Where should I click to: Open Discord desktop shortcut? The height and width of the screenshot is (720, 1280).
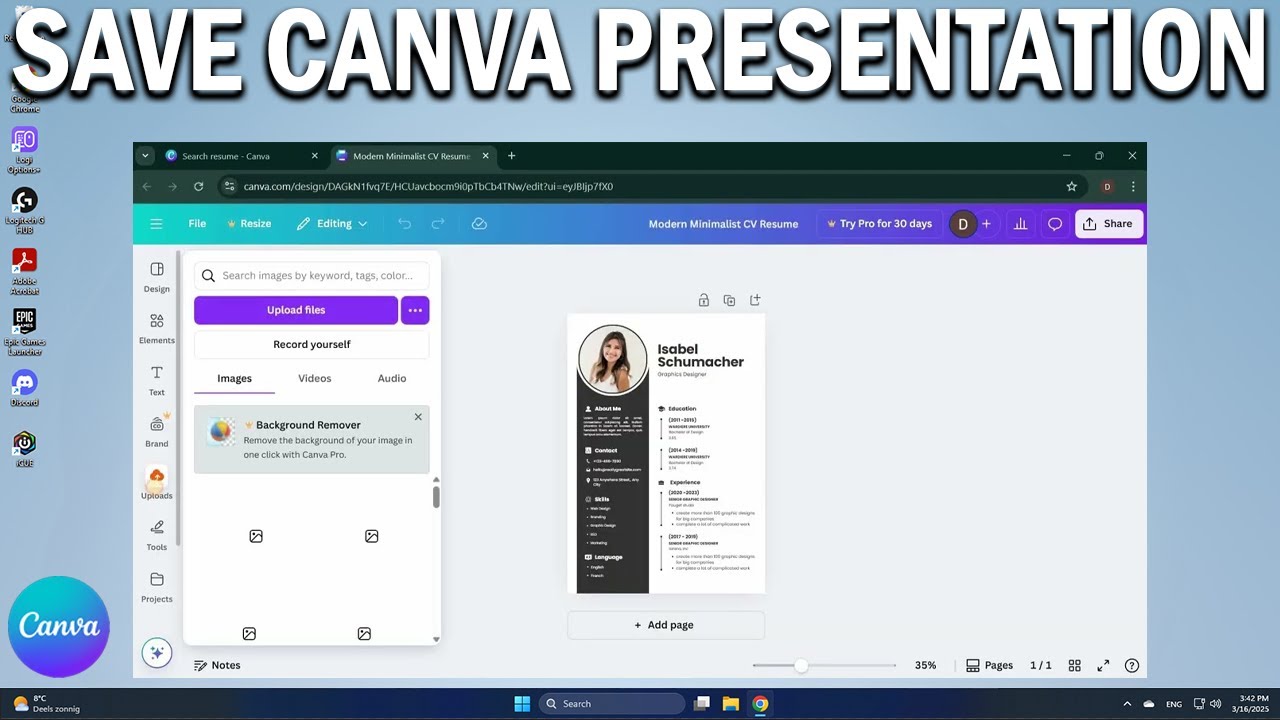[x=24, y=388]
